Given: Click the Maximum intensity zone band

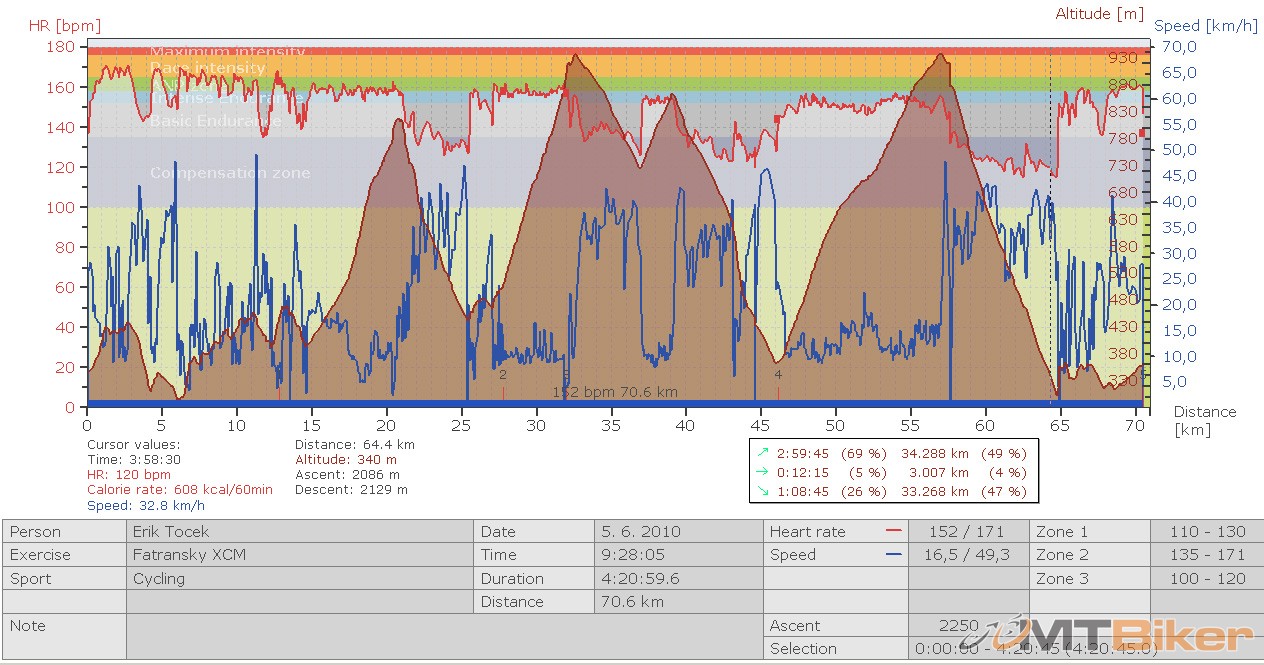Looking at the screenshot, I should (600, 50).
